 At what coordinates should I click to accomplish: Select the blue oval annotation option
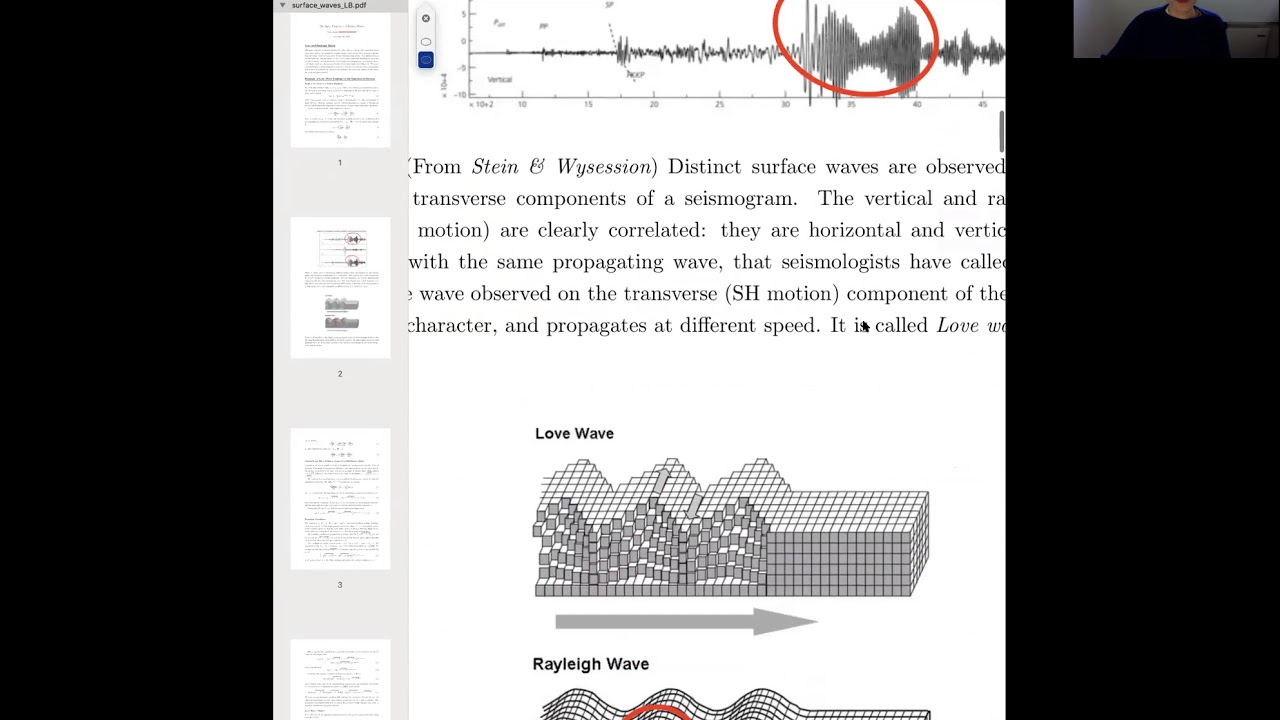click(x=426, y=60)
